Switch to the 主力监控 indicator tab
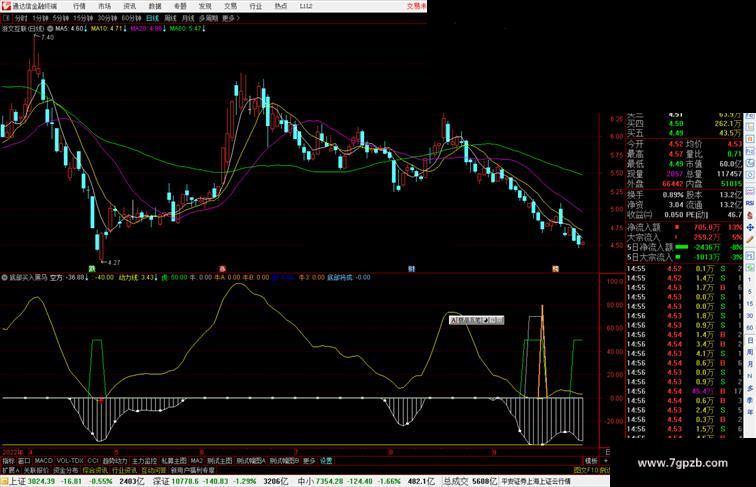The height and width of the screenshot is (487, 756). (x=144, y=461)
